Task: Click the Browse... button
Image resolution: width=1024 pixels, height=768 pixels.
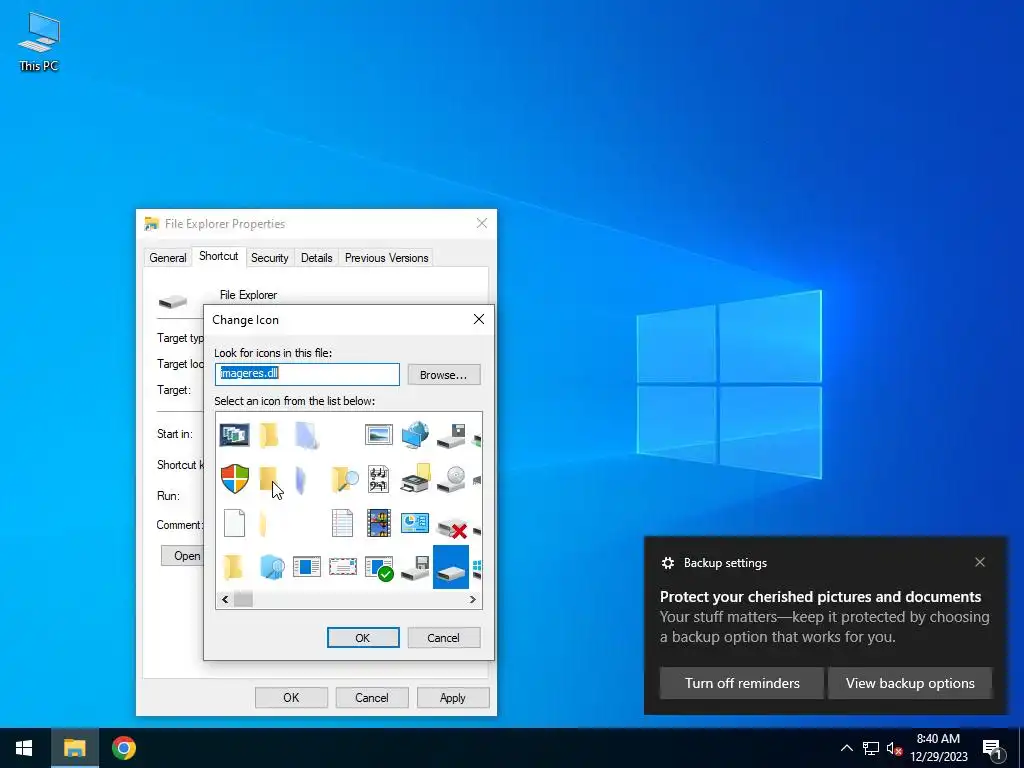Action: point(444,375)
